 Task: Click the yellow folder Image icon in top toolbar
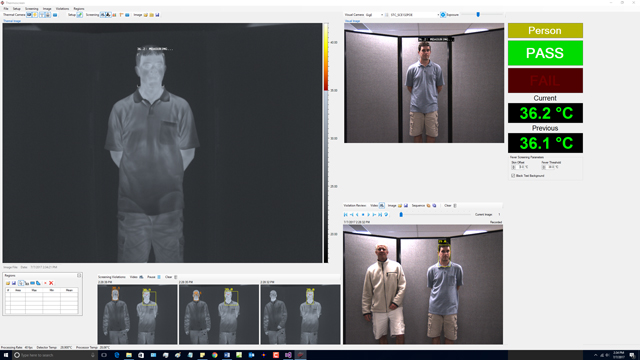pos(151,15)
